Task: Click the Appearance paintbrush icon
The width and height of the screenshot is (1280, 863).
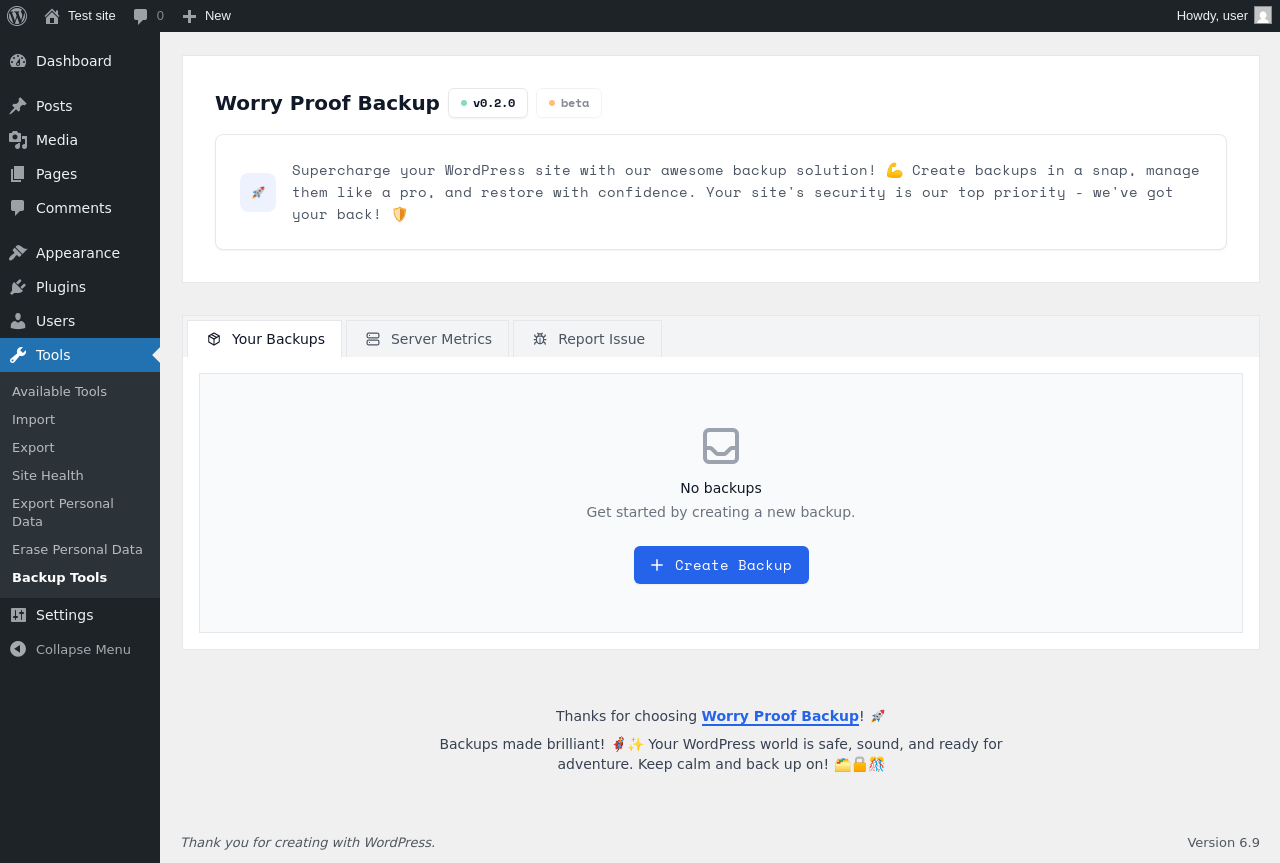Action: [18, 253]
